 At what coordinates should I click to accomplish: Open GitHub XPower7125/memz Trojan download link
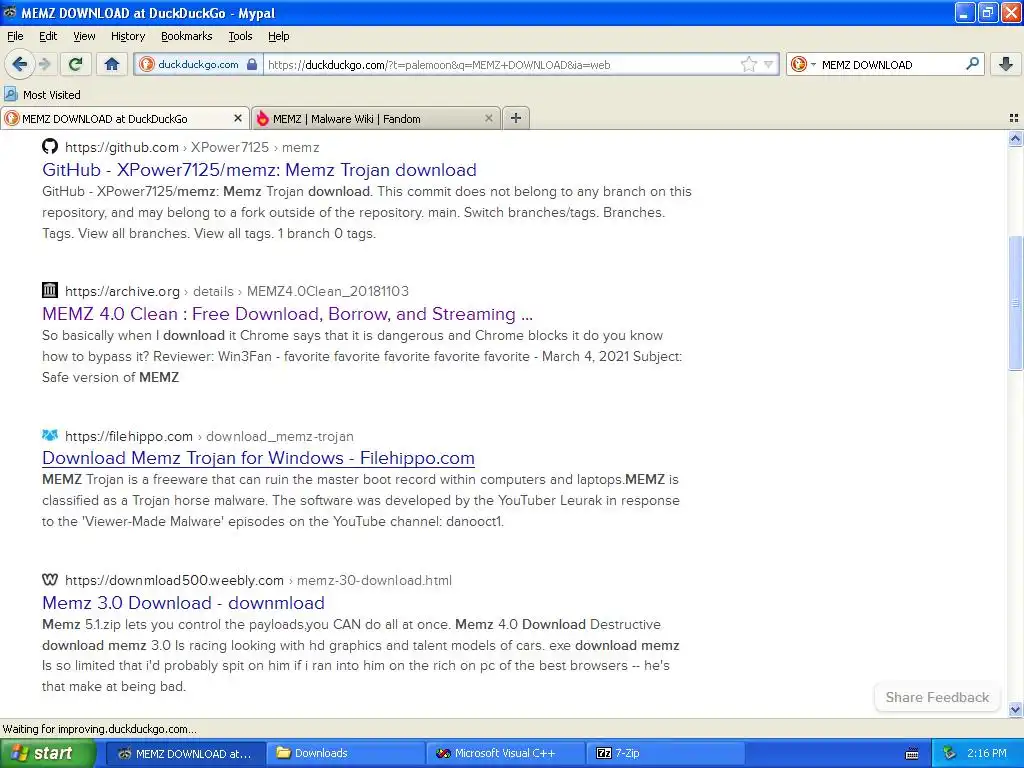point(259,170)
